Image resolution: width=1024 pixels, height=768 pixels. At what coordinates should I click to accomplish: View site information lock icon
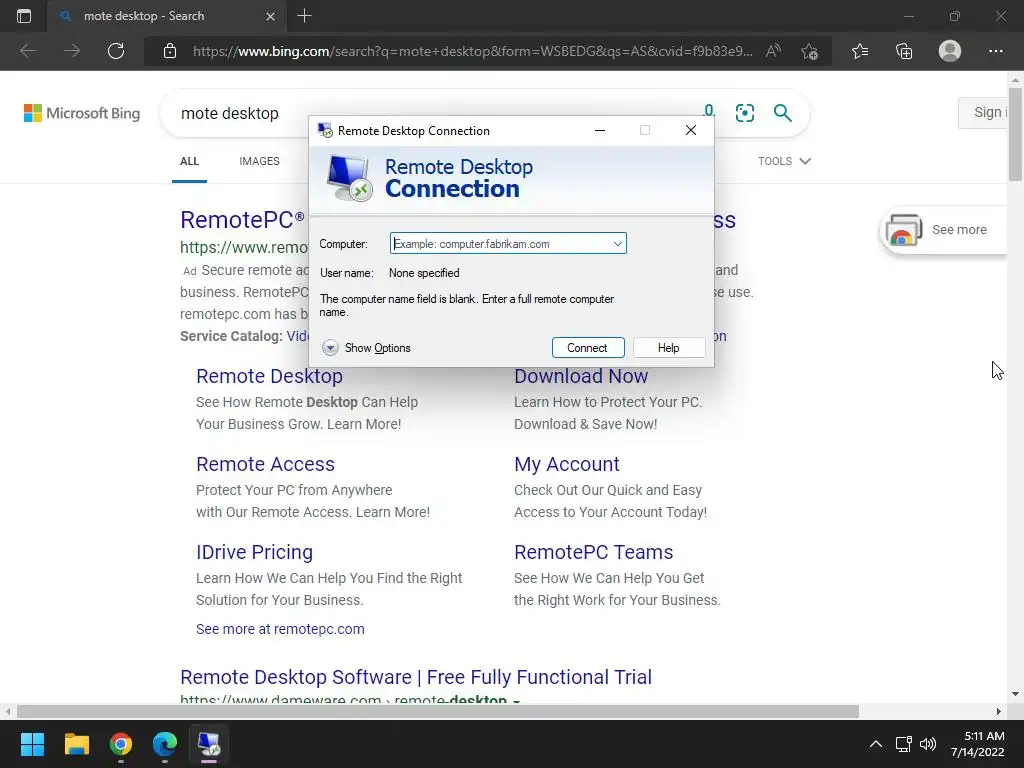[x=170, y=51]
